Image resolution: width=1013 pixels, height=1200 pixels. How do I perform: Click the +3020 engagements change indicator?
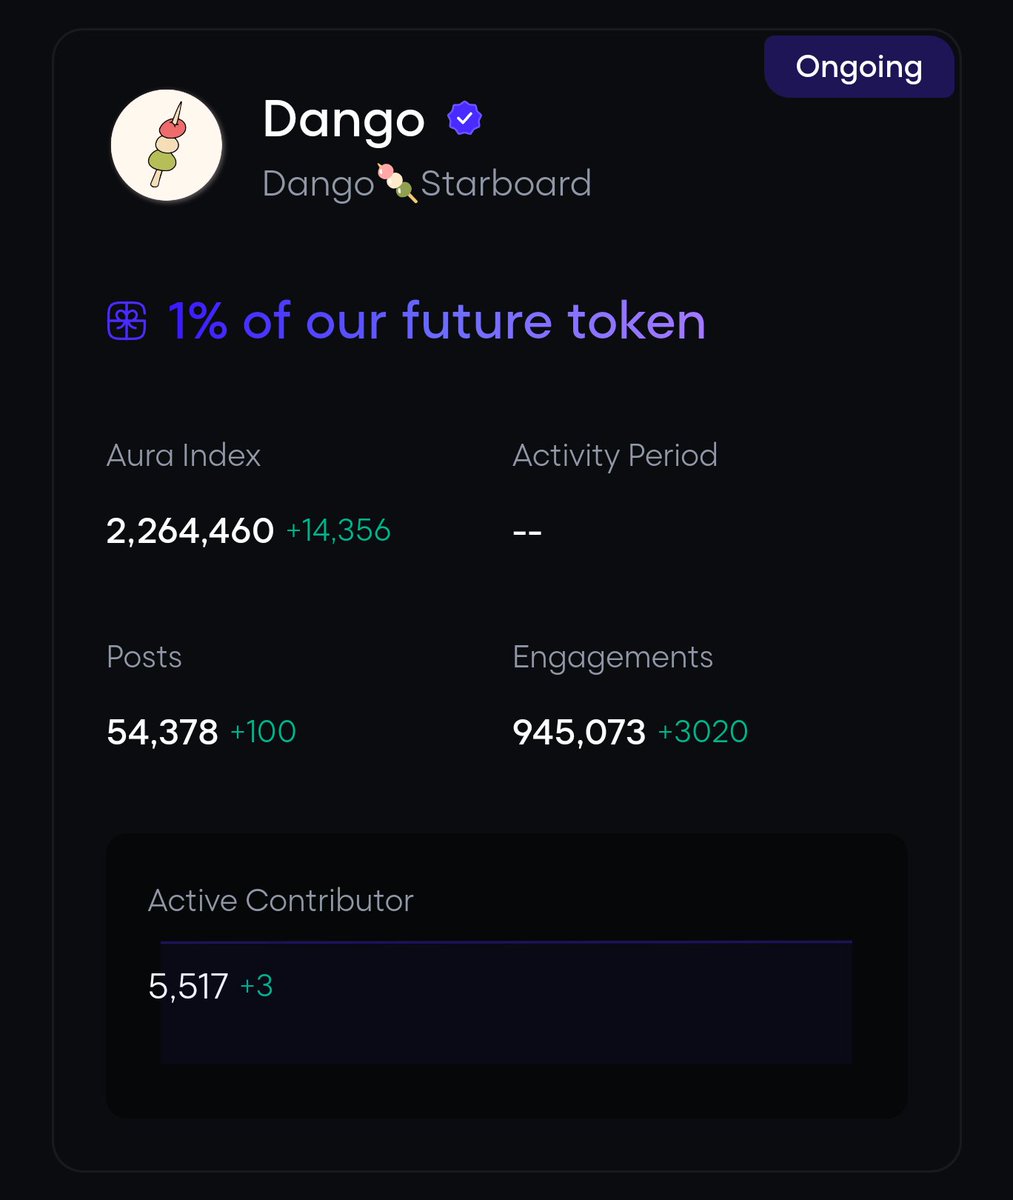[x=702, y=732]
